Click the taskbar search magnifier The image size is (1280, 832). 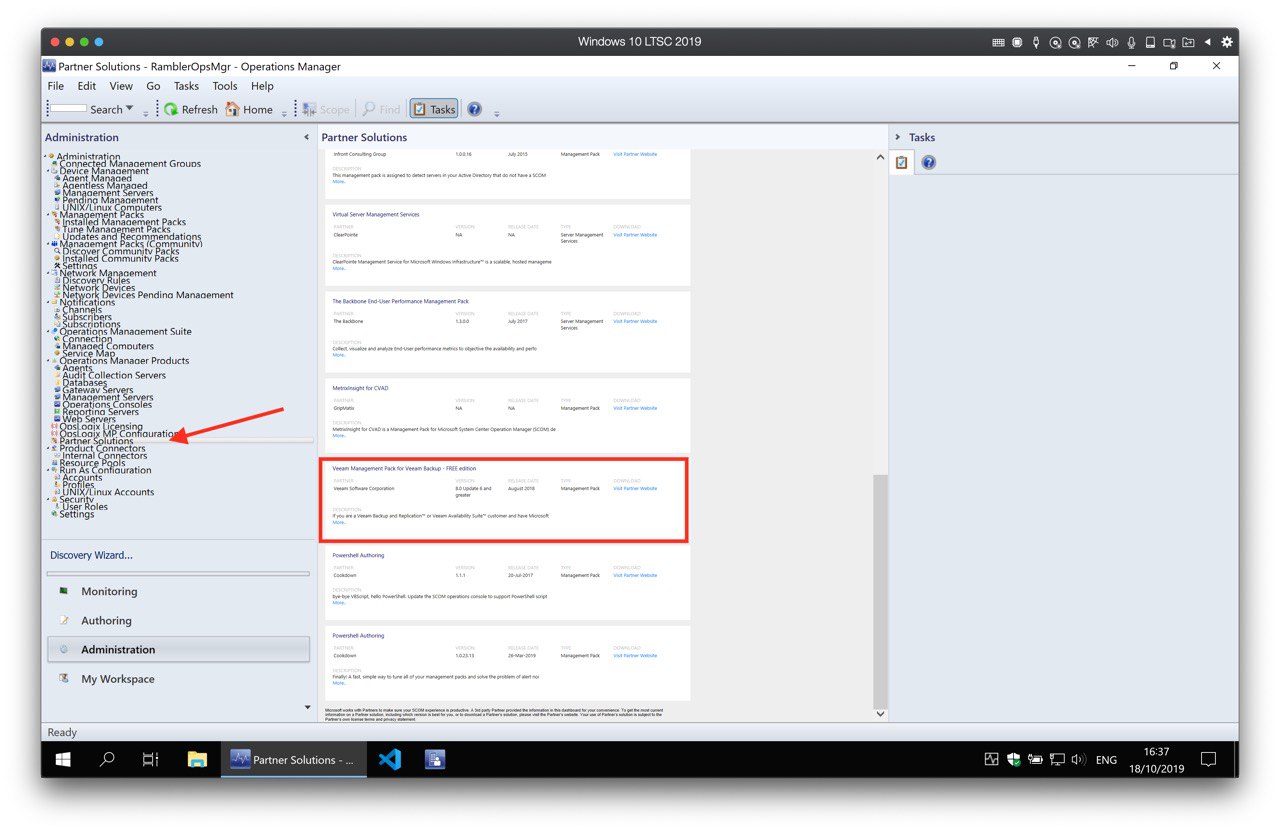point(107,760)
